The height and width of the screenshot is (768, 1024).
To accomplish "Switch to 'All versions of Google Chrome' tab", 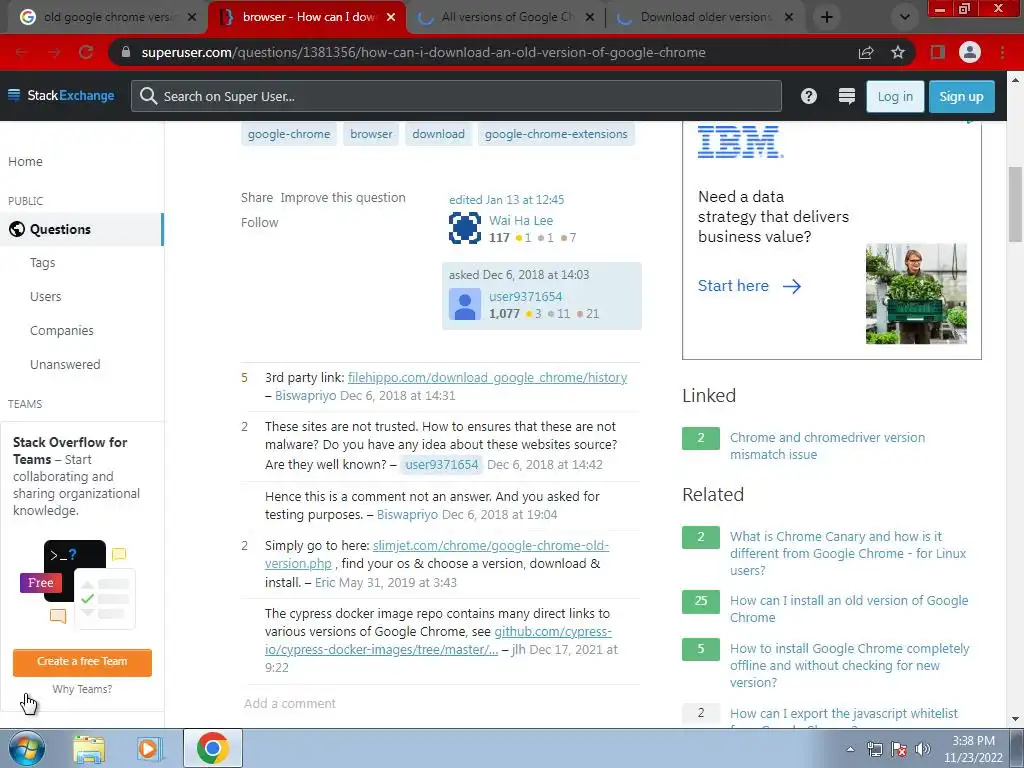I will [506, 17].
